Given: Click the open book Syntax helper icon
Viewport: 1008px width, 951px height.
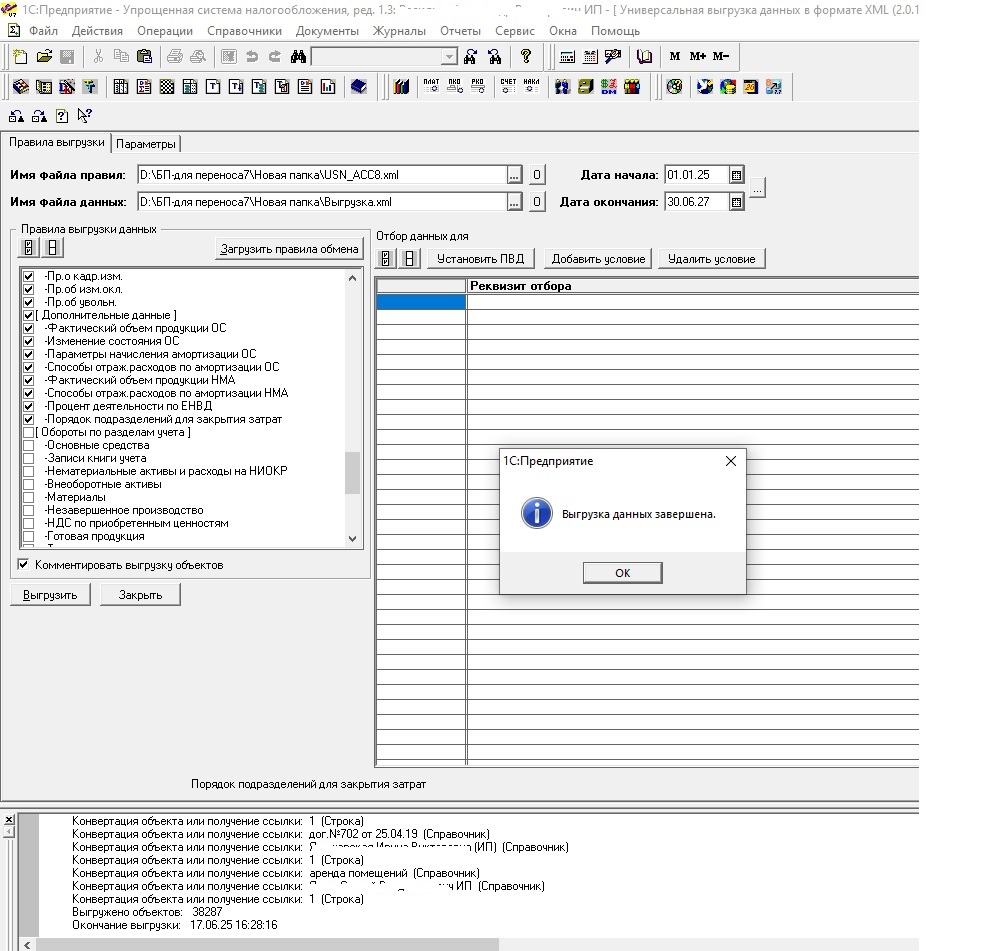Looking at the screenshot, I should (x=644, y=57).
